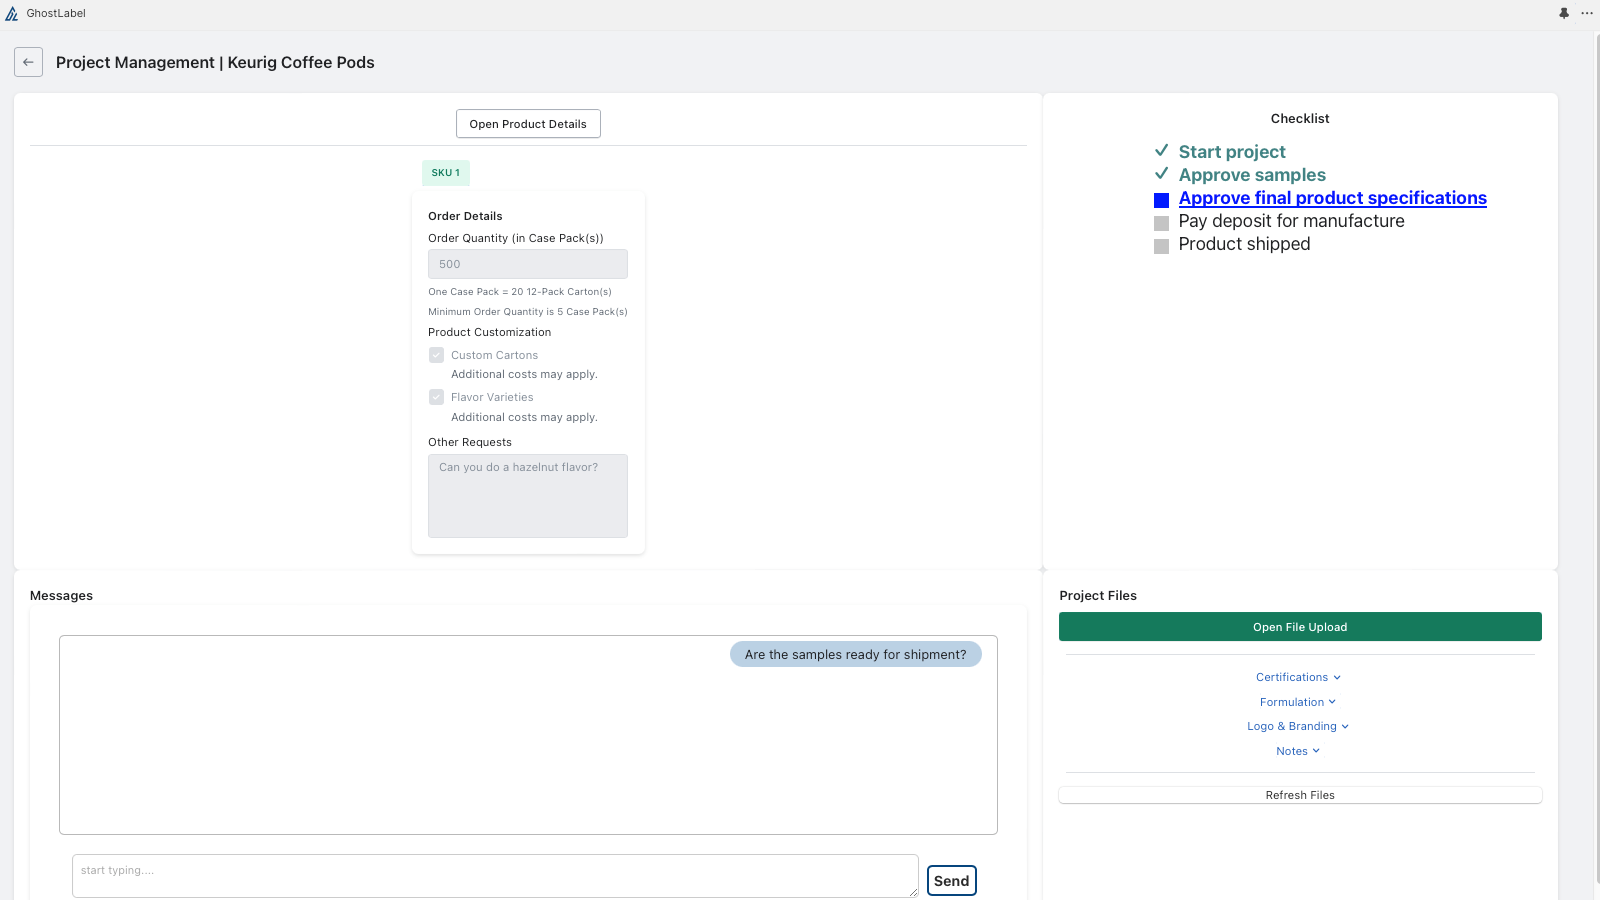Expand the Formulation files section
This screenshot has width=1600, height=900.
pos(1299,702)
